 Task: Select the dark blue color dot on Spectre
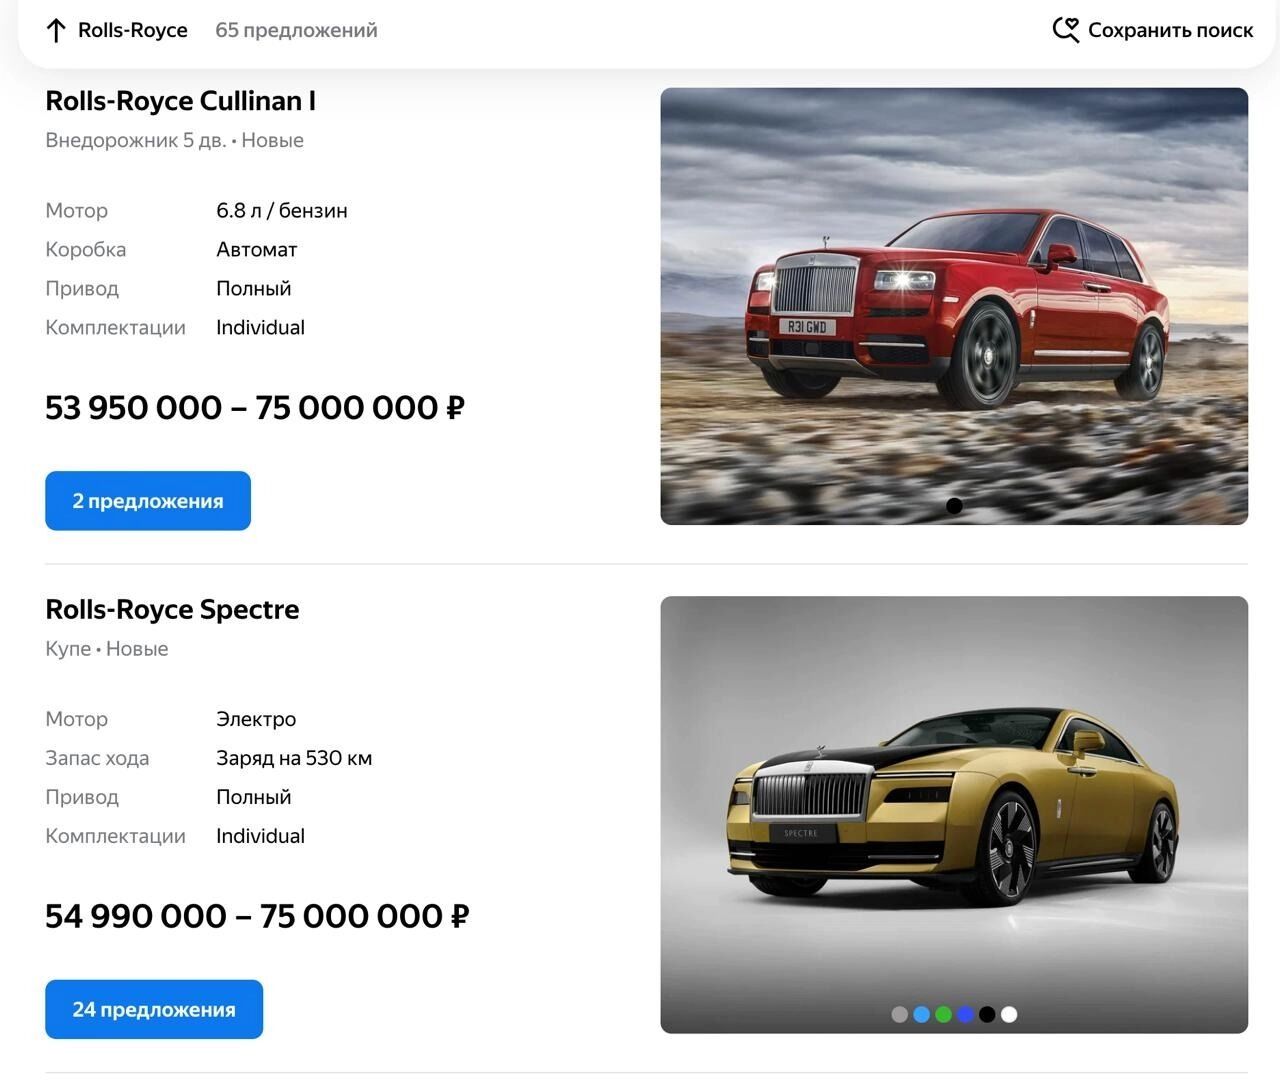pyautogui.click(x=965, y=1015)
